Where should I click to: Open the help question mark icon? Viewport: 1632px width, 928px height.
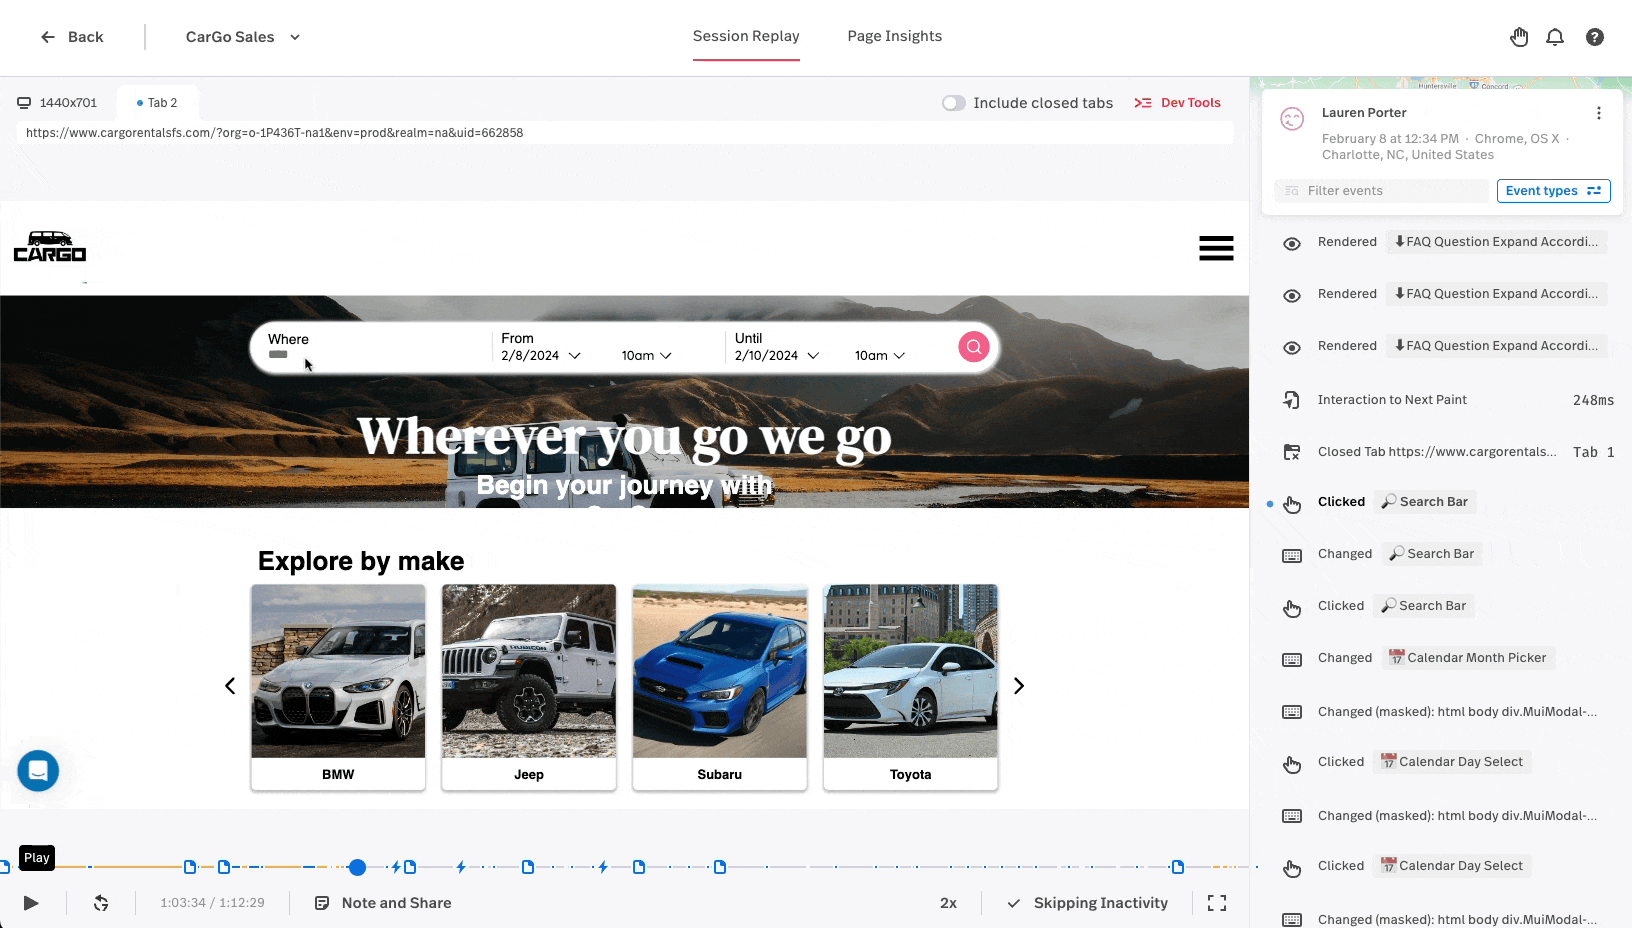1594,37
